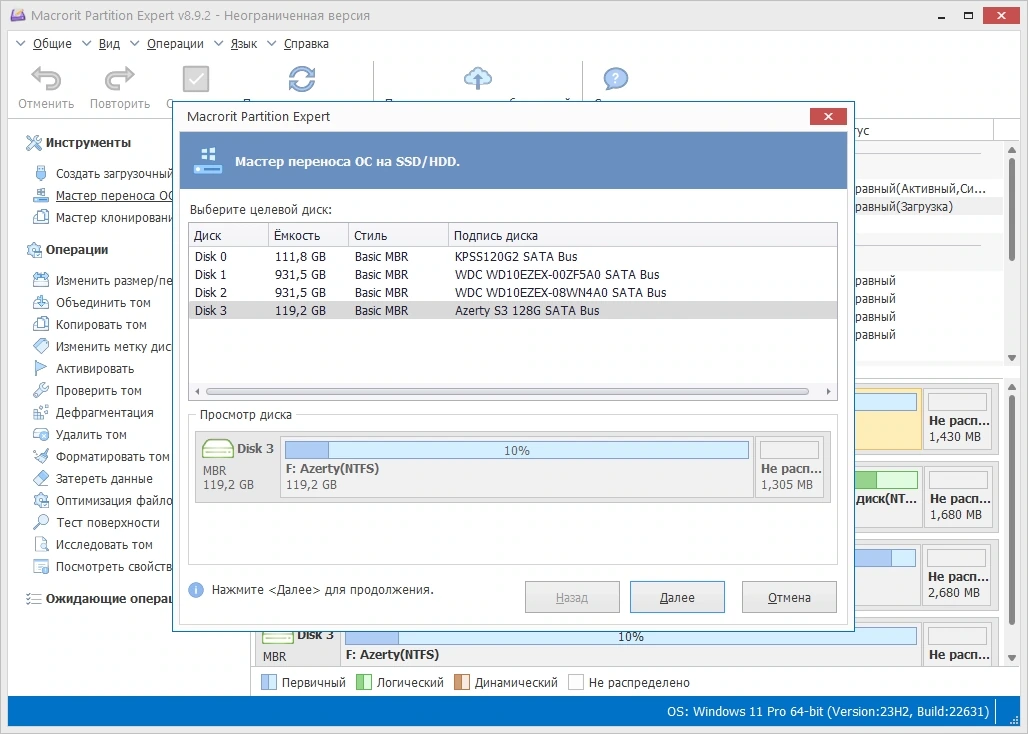
Task: Click the 2,680 MB unallocated block in main window
Action: coord(958,575)
